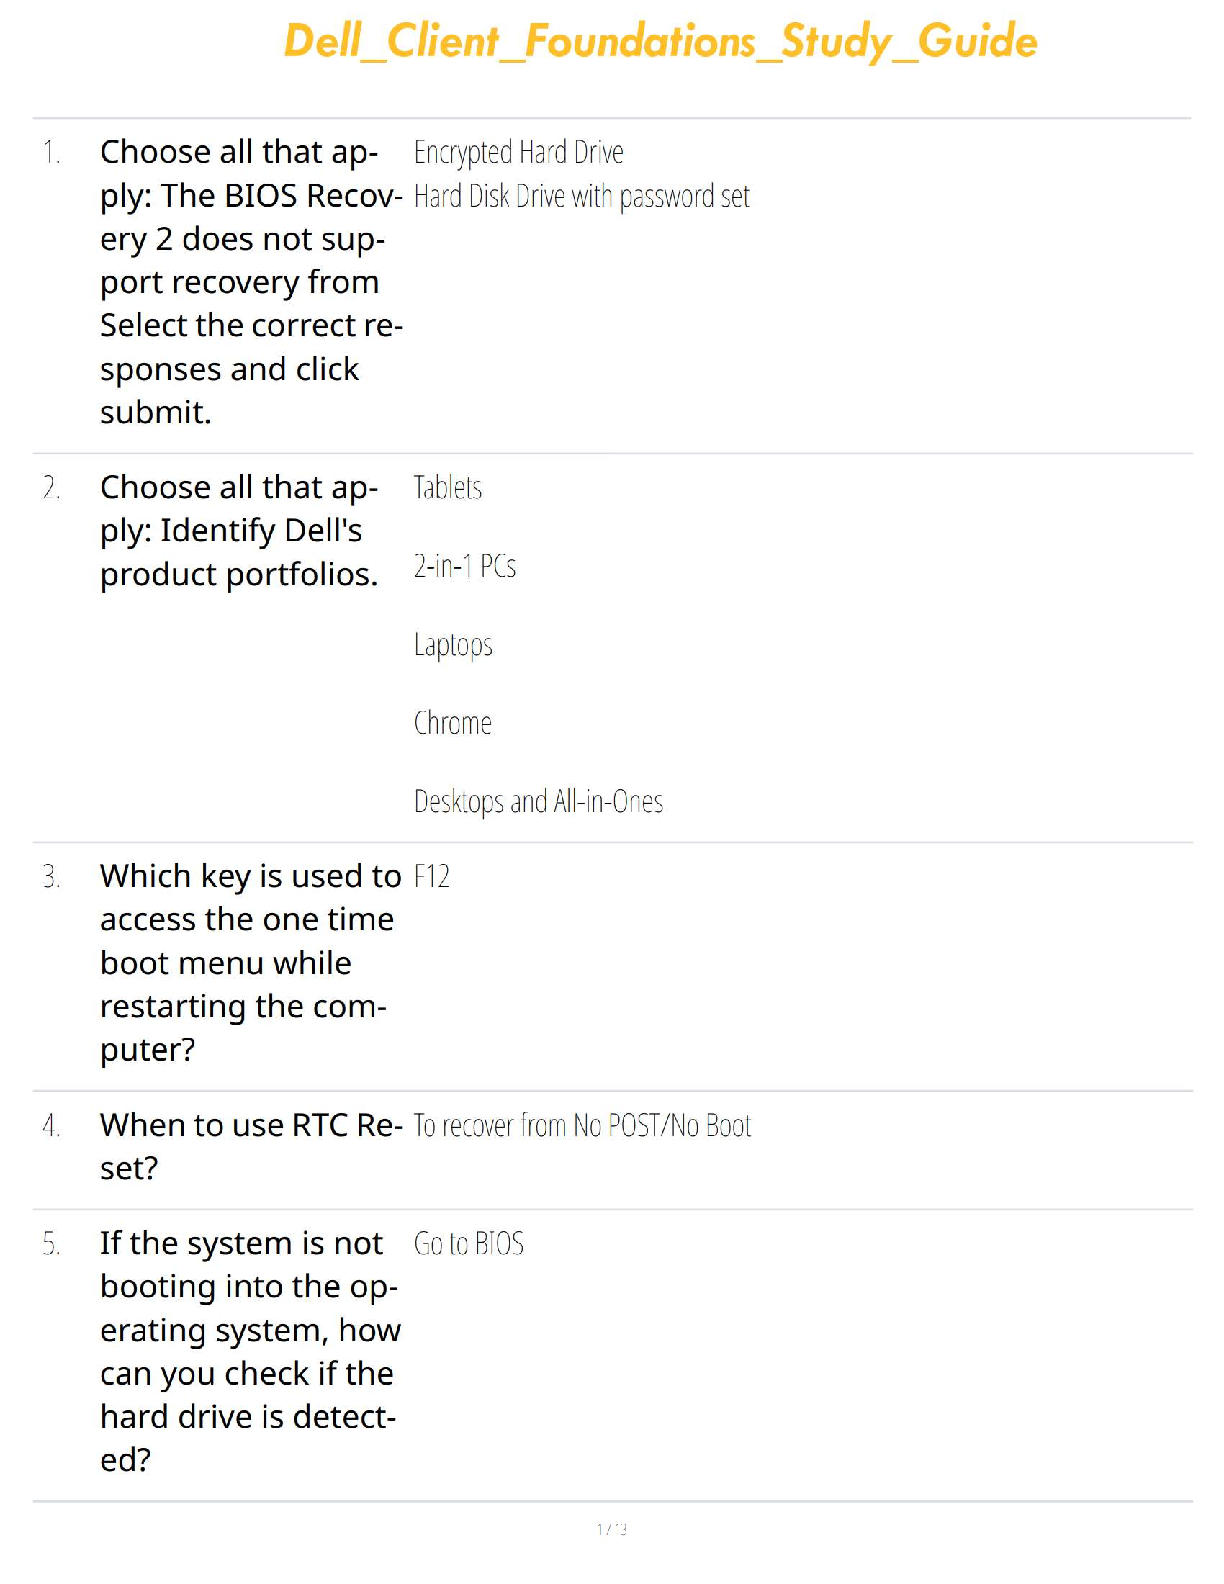
Task: Click the page number at the bottom
Action: 612,1529
